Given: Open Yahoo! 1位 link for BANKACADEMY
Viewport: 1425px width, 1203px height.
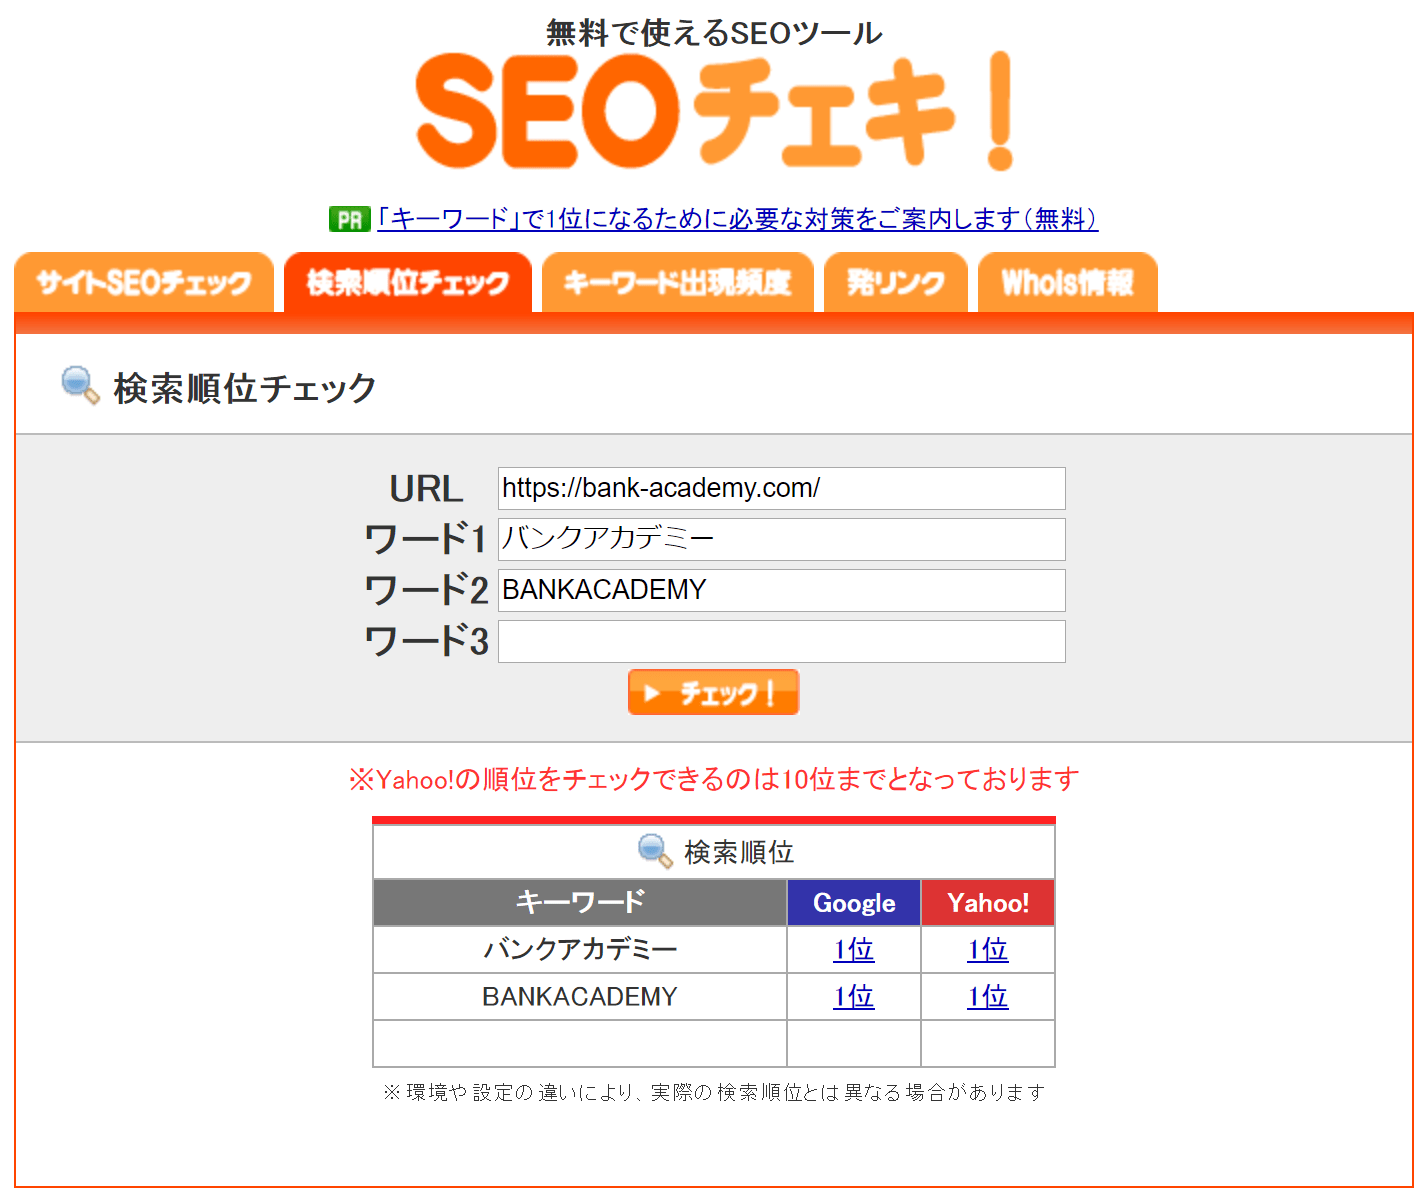Looking at the screenshot, I should [988, 996].
